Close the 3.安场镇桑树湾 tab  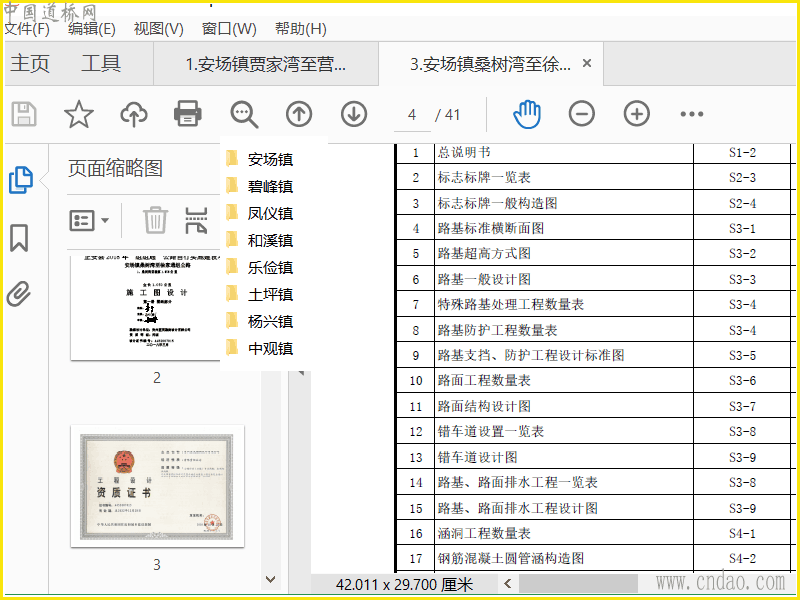point(587,63)
